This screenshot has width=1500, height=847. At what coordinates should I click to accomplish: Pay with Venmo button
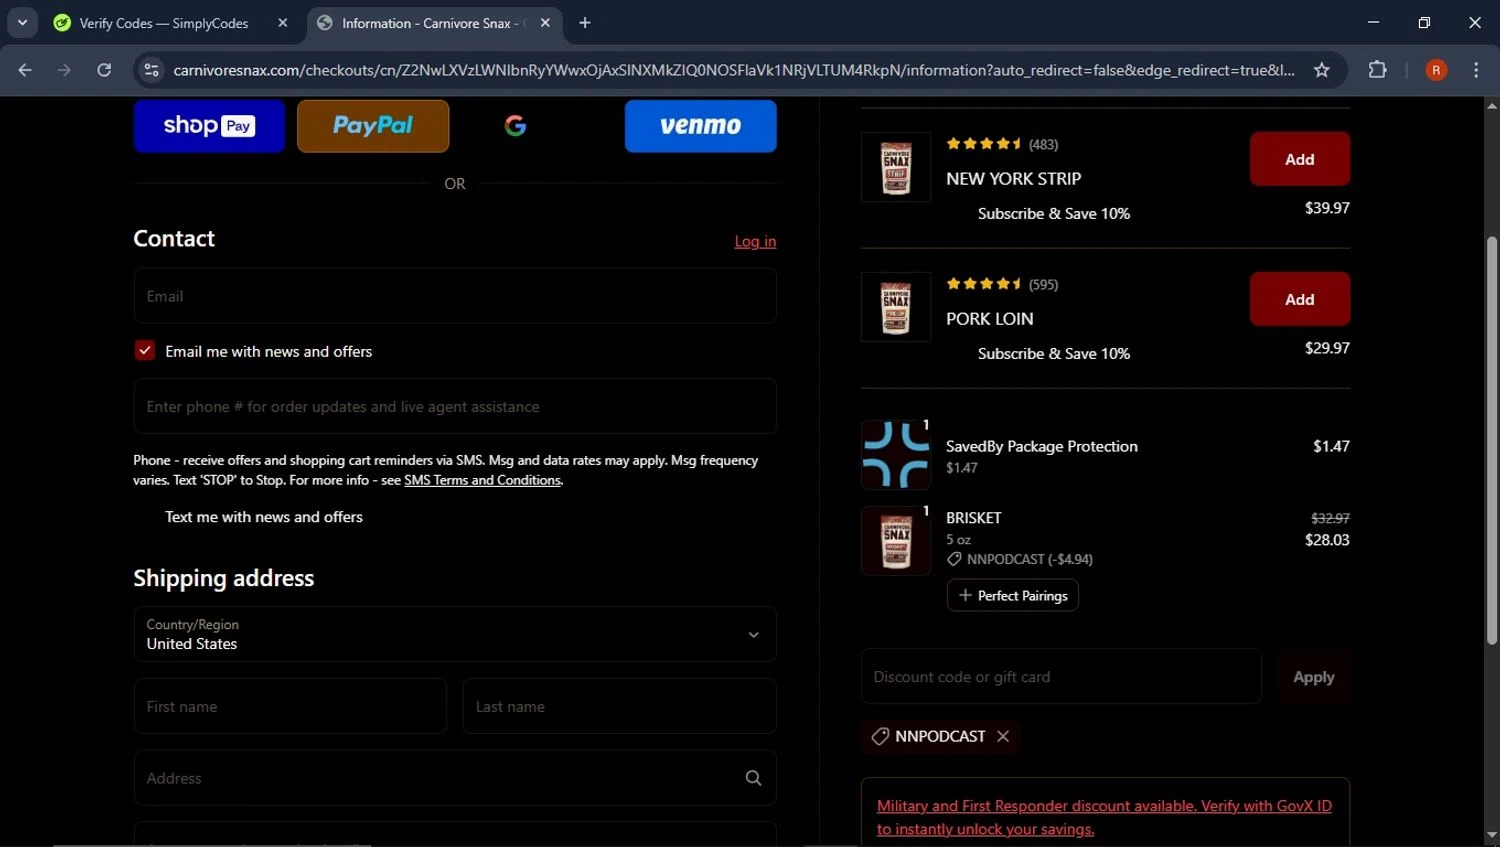[700, 126]
